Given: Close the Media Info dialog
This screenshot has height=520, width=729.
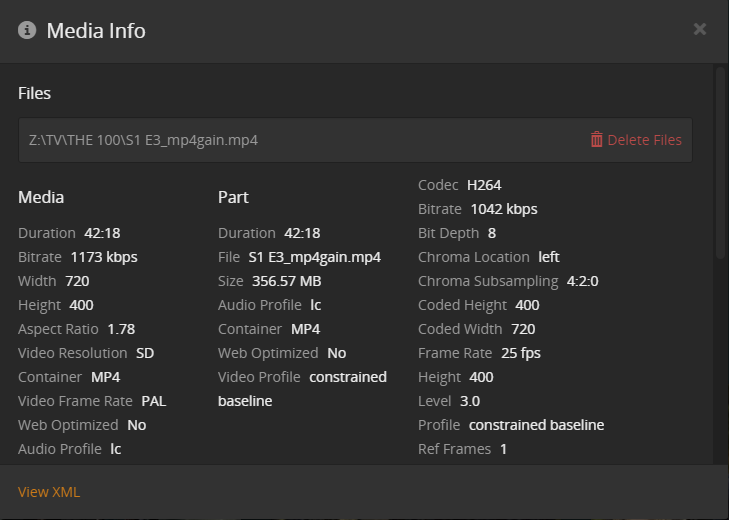Looking at the screenshot, I should click(700, 29).
